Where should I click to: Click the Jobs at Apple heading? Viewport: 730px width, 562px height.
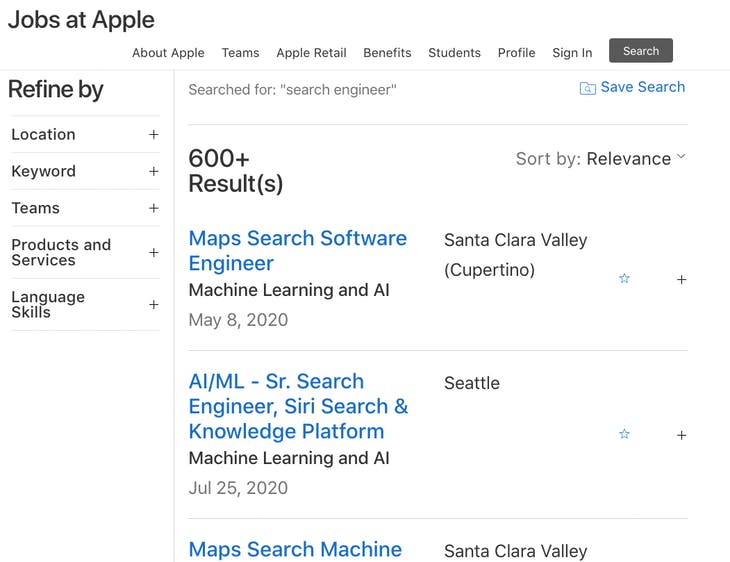coord(81,20)
